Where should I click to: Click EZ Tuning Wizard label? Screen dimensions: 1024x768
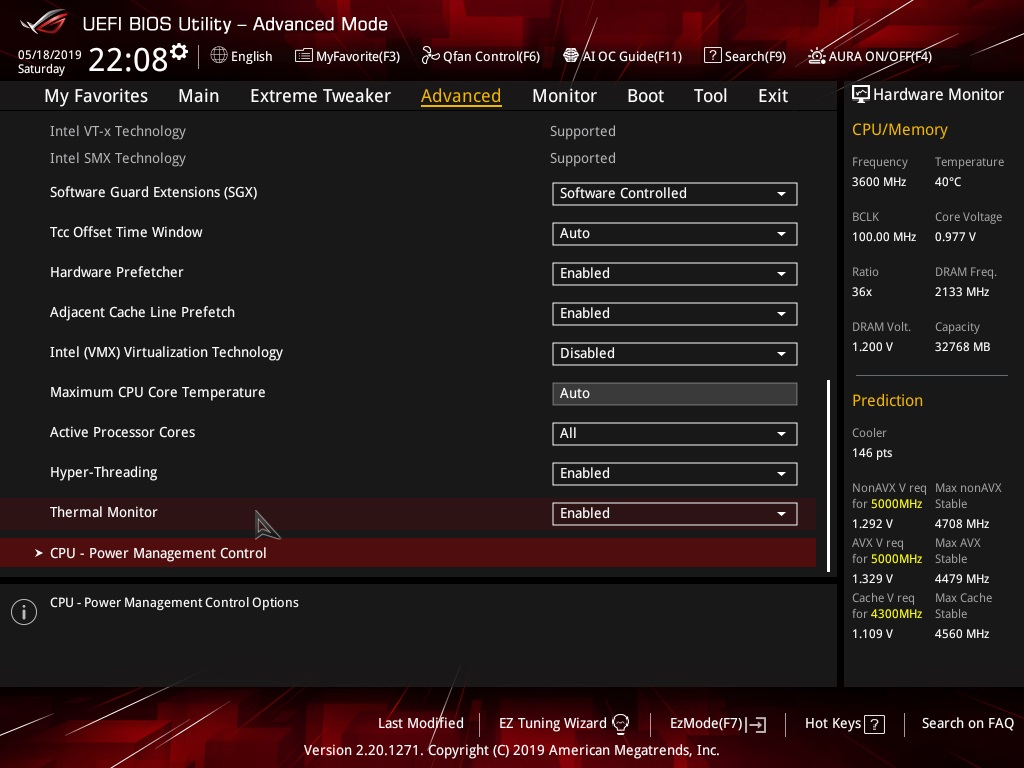point(552,723)
